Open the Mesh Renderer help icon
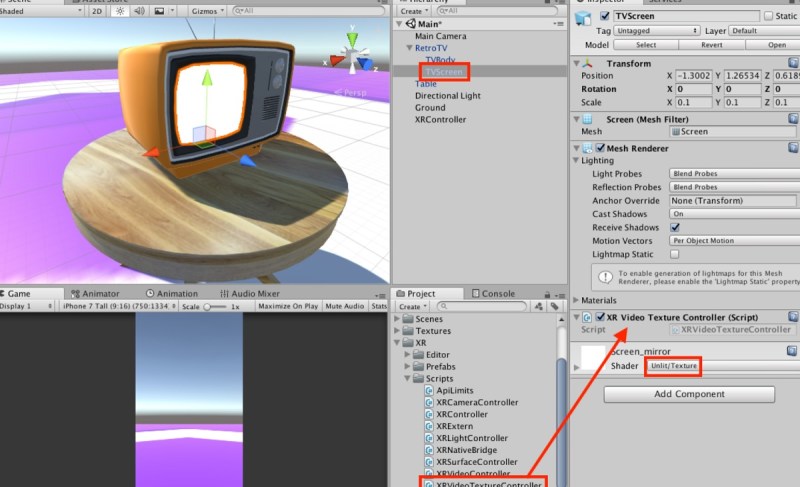 [793, 148]
